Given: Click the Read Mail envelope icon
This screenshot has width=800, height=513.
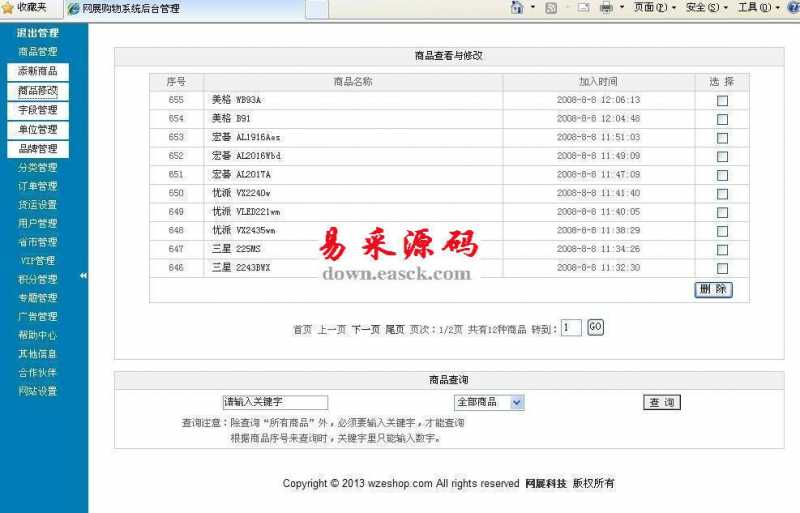Looking at the screenshot, I should (583, 8).
